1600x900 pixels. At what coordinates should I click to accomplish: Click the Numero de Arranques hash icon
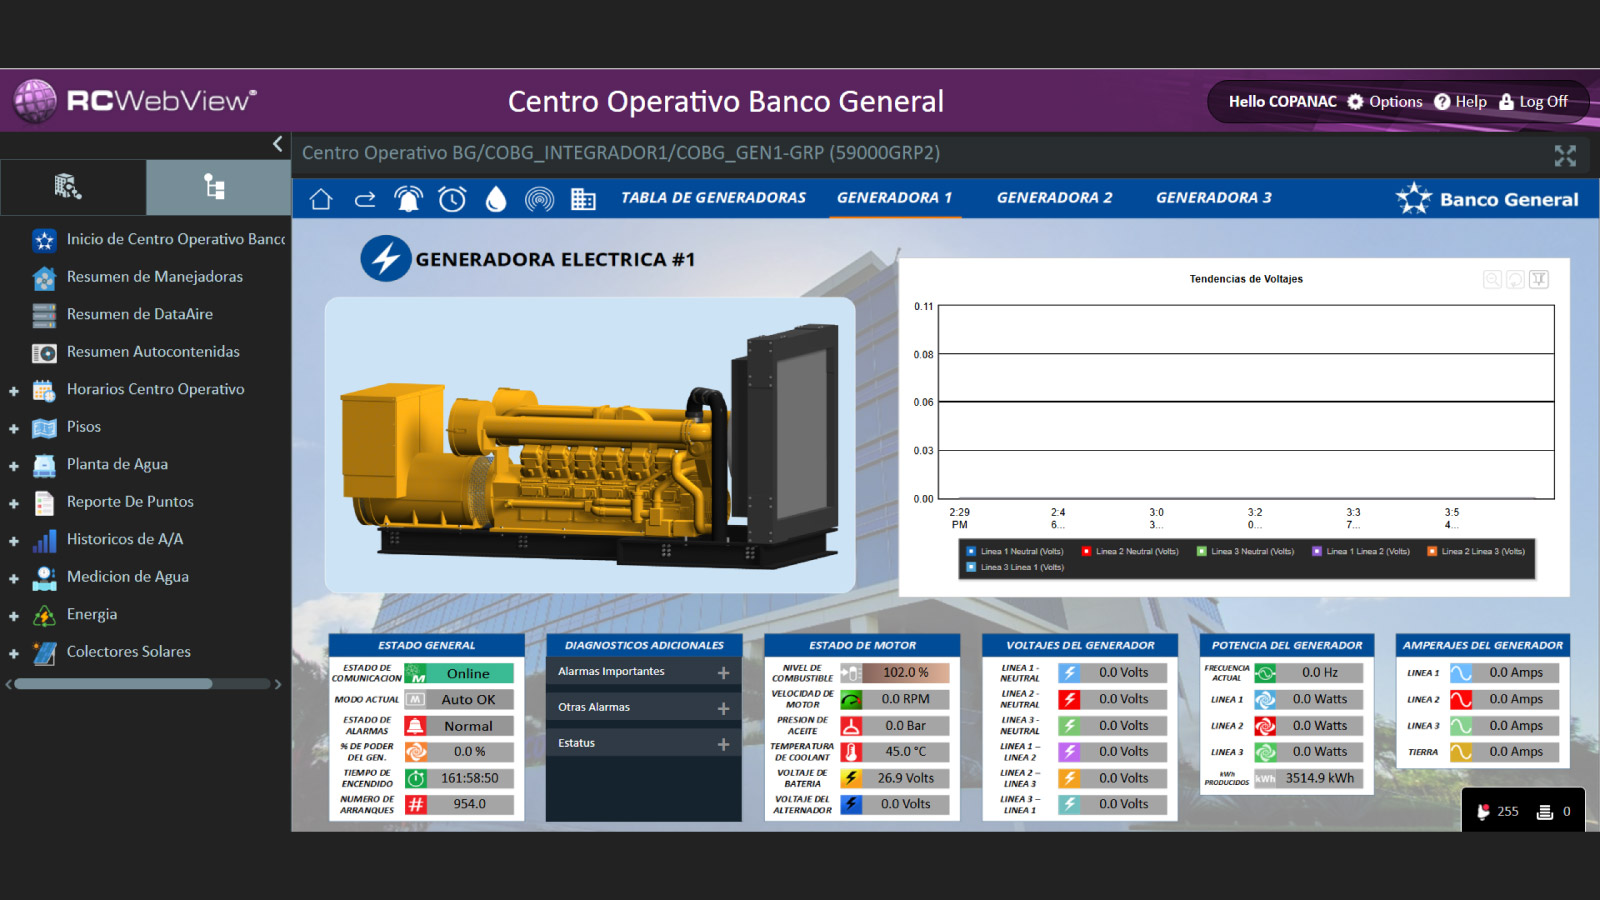416,804
